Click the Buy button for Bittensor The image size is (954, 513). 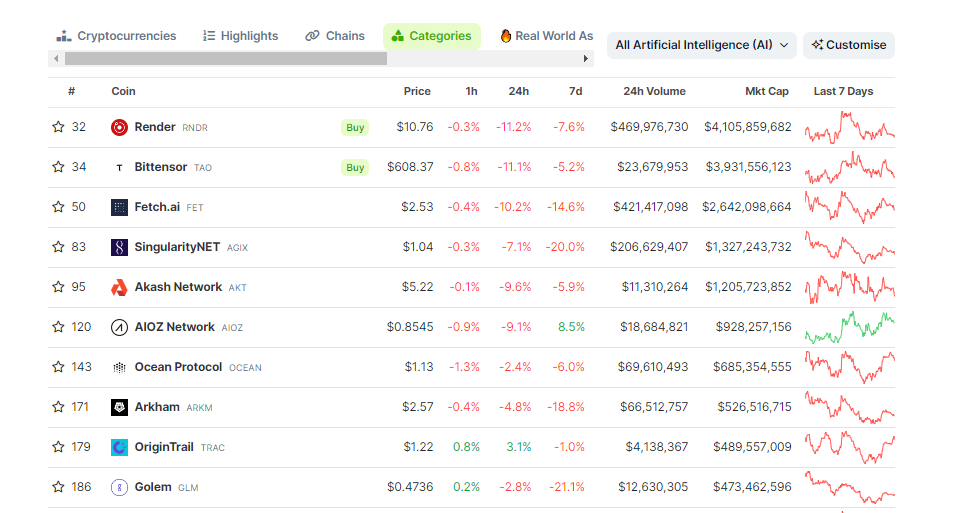click(x=355, y=167)
